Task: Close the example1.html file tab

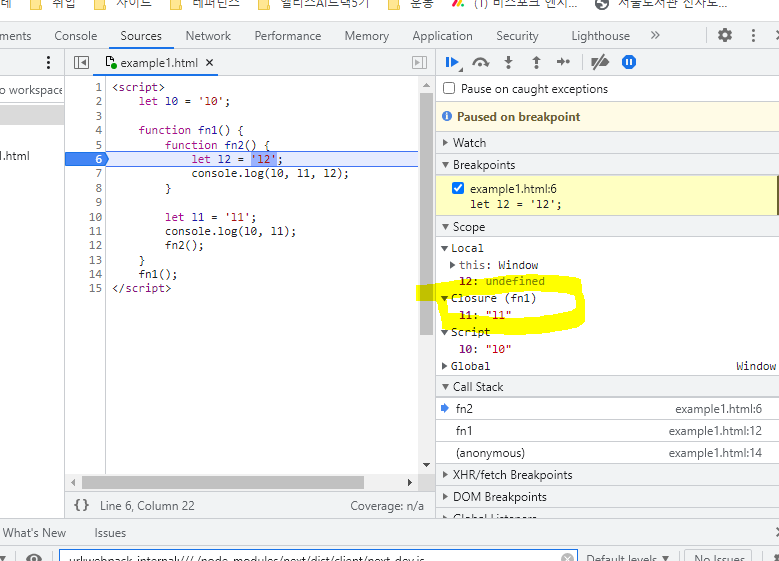Action: [210, 63]
